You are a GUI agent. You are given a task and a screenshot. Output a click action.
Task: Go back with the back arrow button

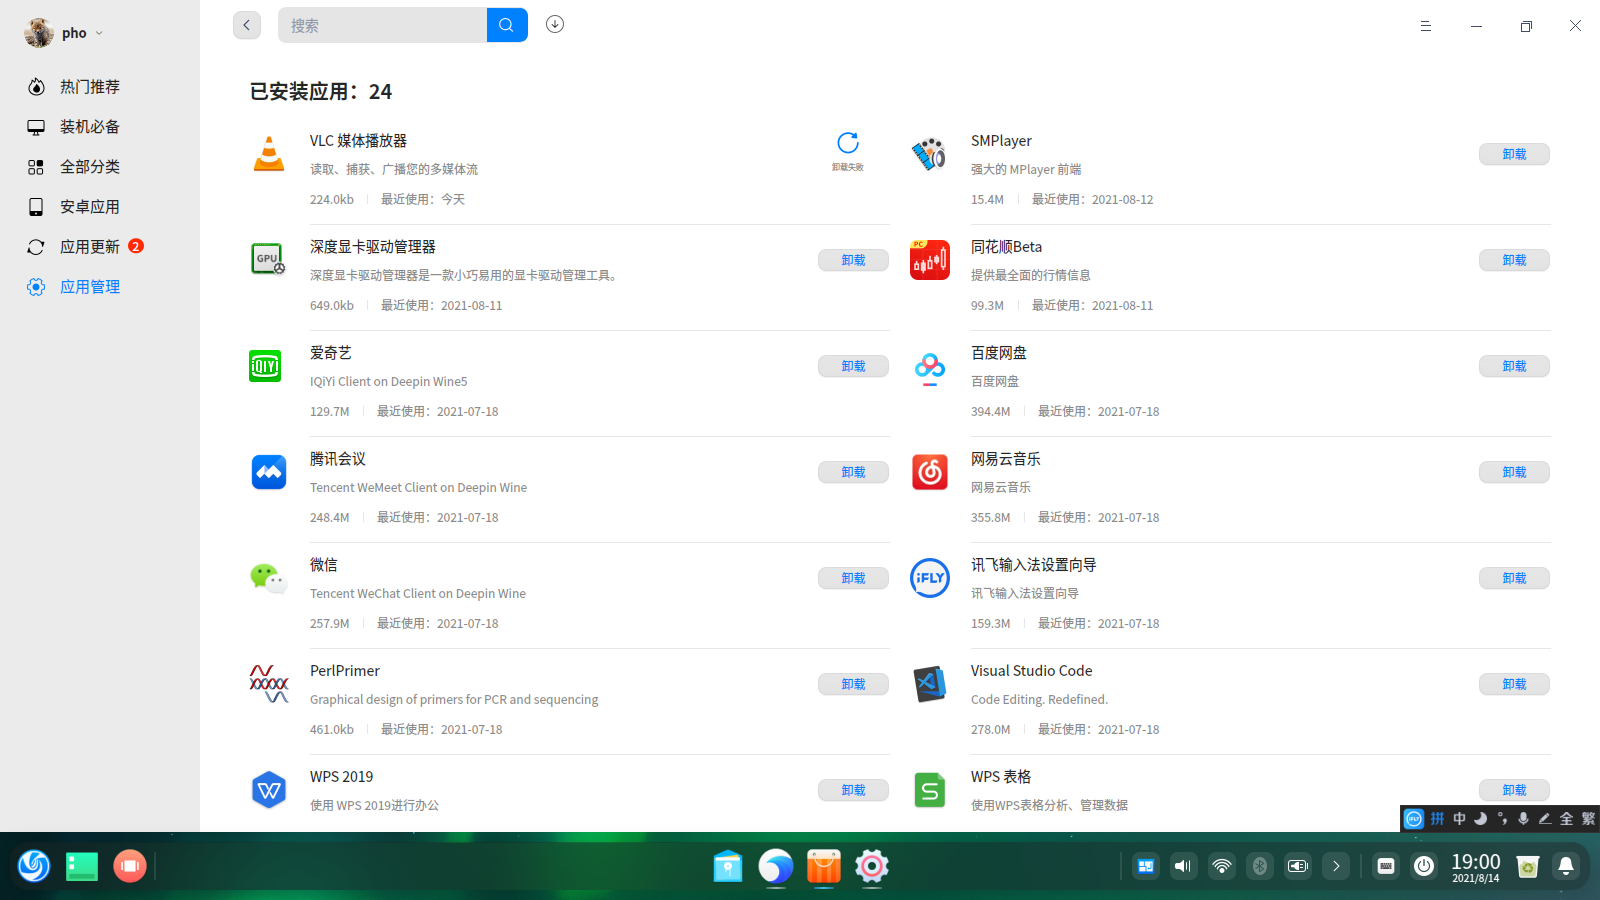[247, 25]
